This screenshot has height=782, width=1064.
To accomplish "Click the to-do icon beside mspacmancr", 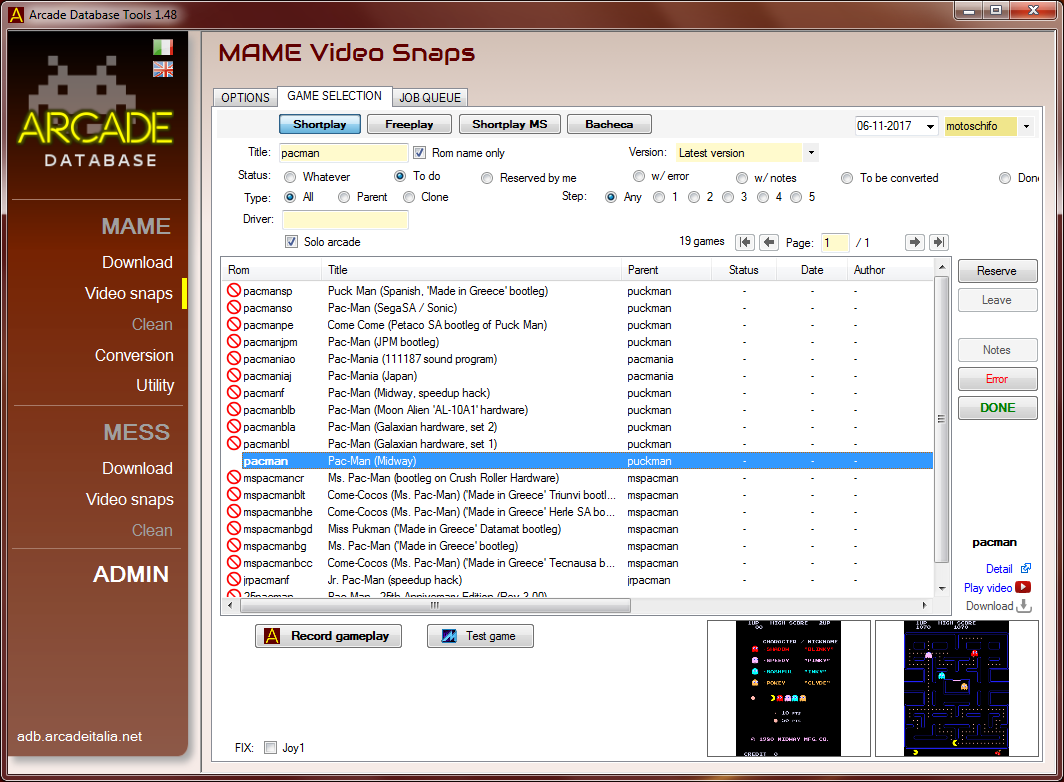I will coord(234,478).
